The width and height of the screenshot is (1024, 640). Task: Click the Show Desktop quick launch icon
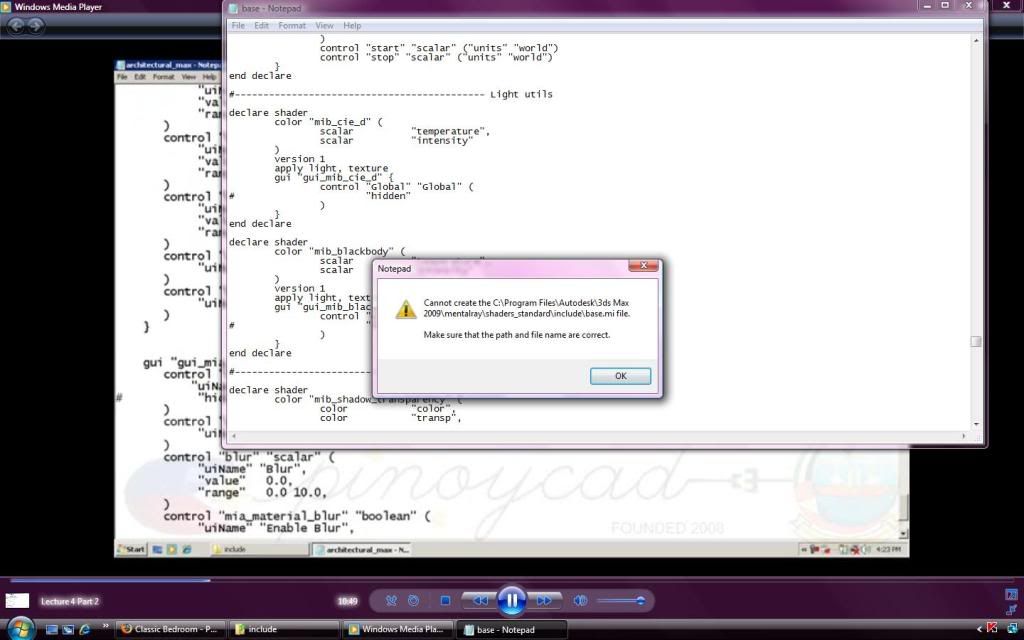52,630
